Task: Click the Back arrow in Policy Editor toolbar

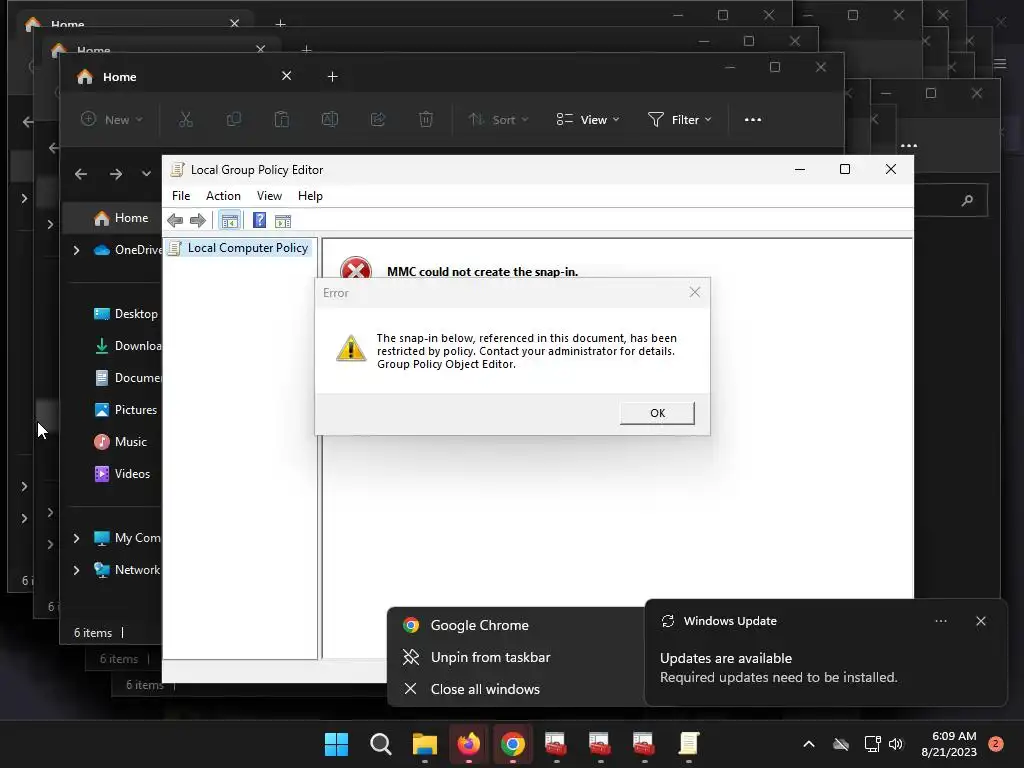Action: pyautogui.click(x=175, y=221)
